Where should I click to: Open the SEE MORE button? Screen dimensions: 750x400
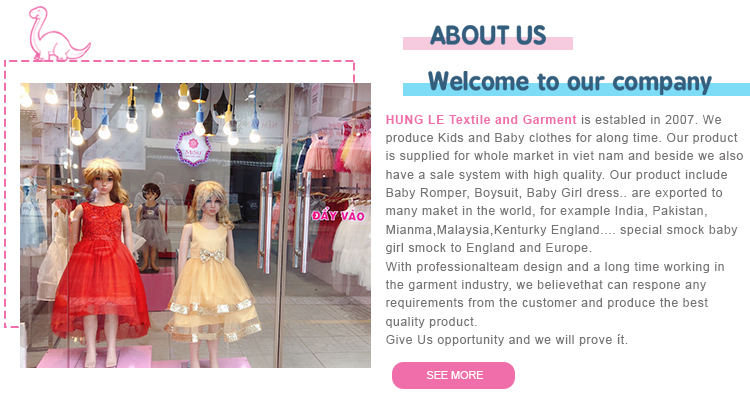coord(453,375)
